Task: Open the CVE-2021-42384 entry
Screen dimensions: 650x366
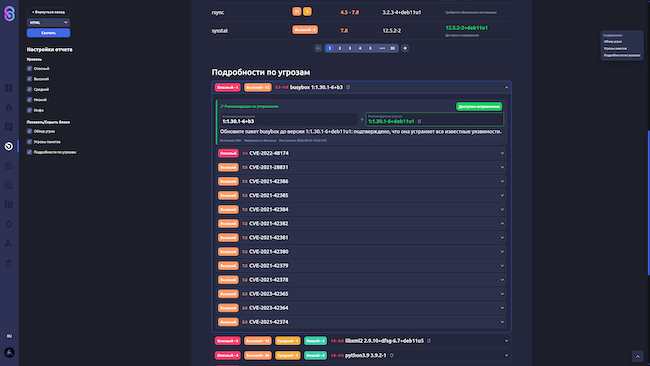Action: click(x=361, y=210)
